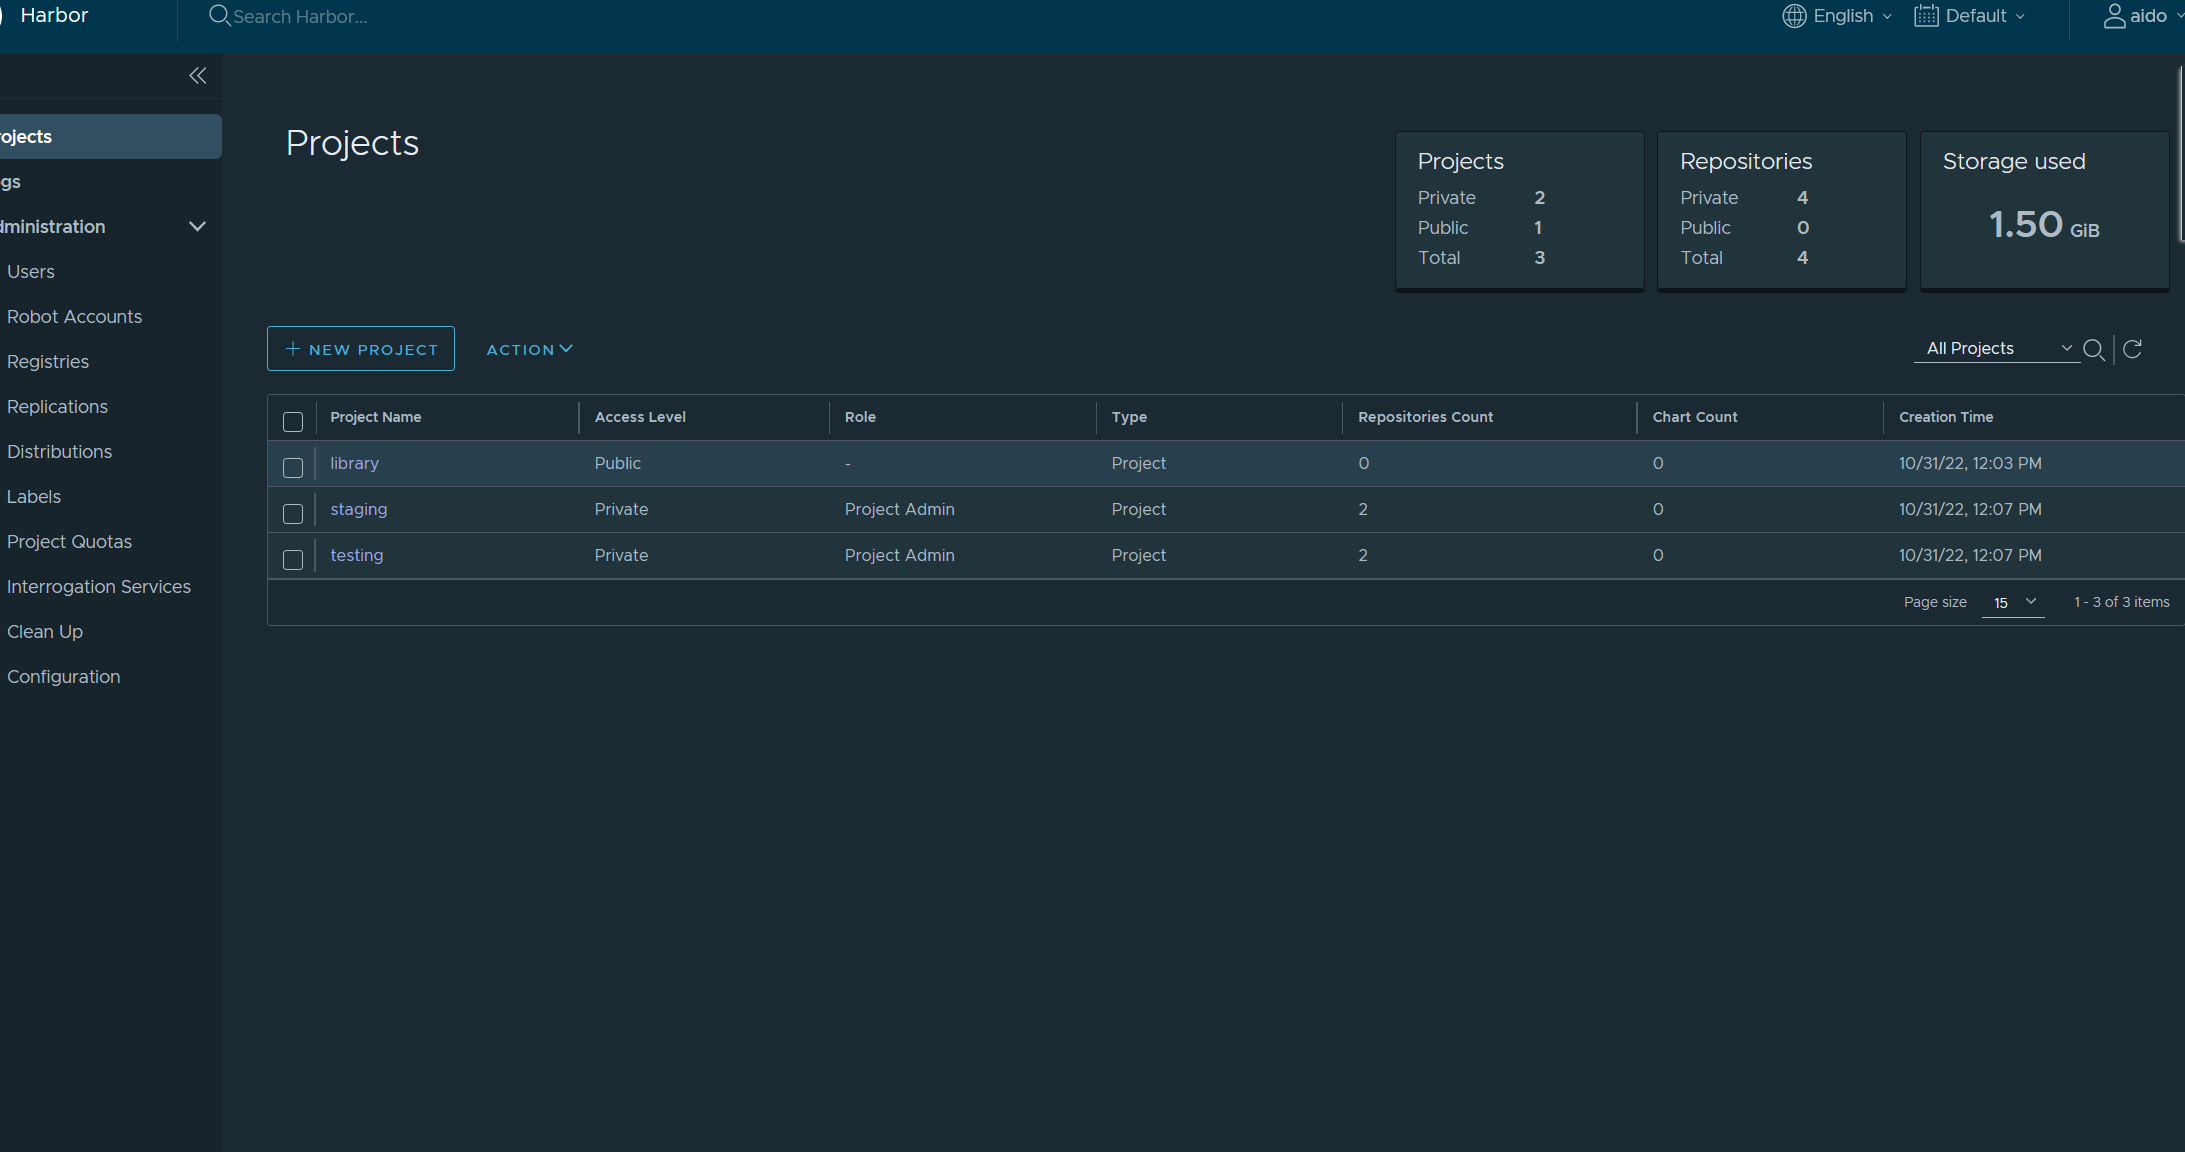The height and width of the screenshot is (1152, 2185).
Task: Collapse the Administration section
Action: pos(196,226)
